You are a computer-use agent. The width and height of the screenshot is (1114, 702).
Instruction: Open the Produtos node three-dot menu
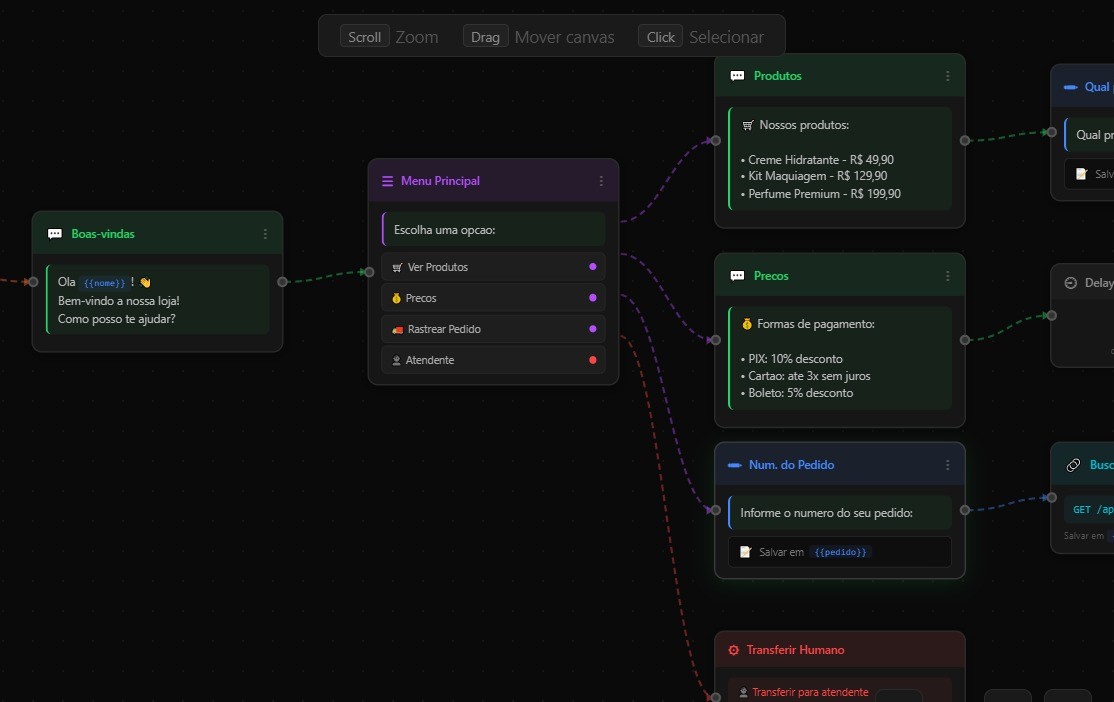[x=947, y=76]
